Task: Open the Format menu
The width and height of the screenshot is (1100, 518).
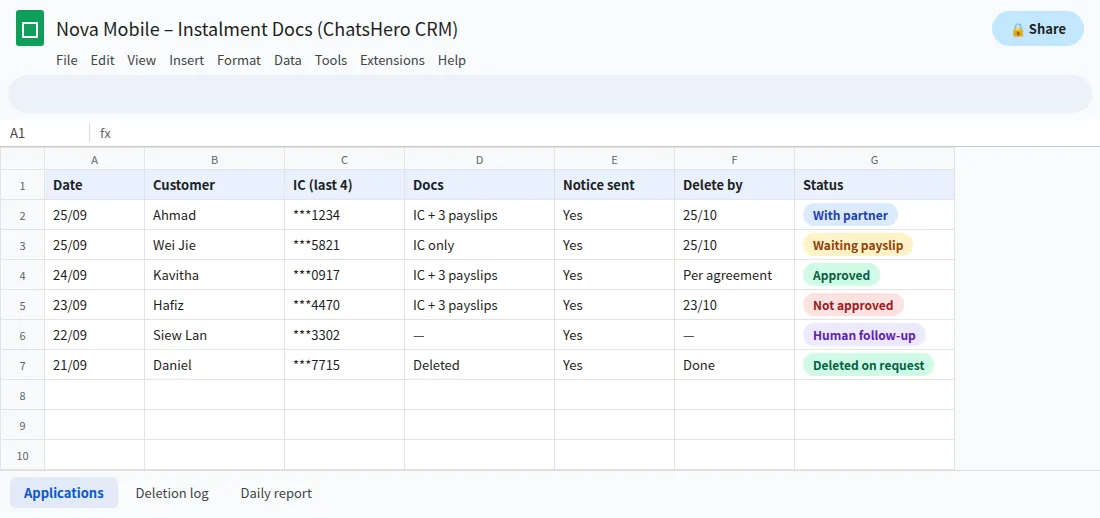Action: coord(239,60)
